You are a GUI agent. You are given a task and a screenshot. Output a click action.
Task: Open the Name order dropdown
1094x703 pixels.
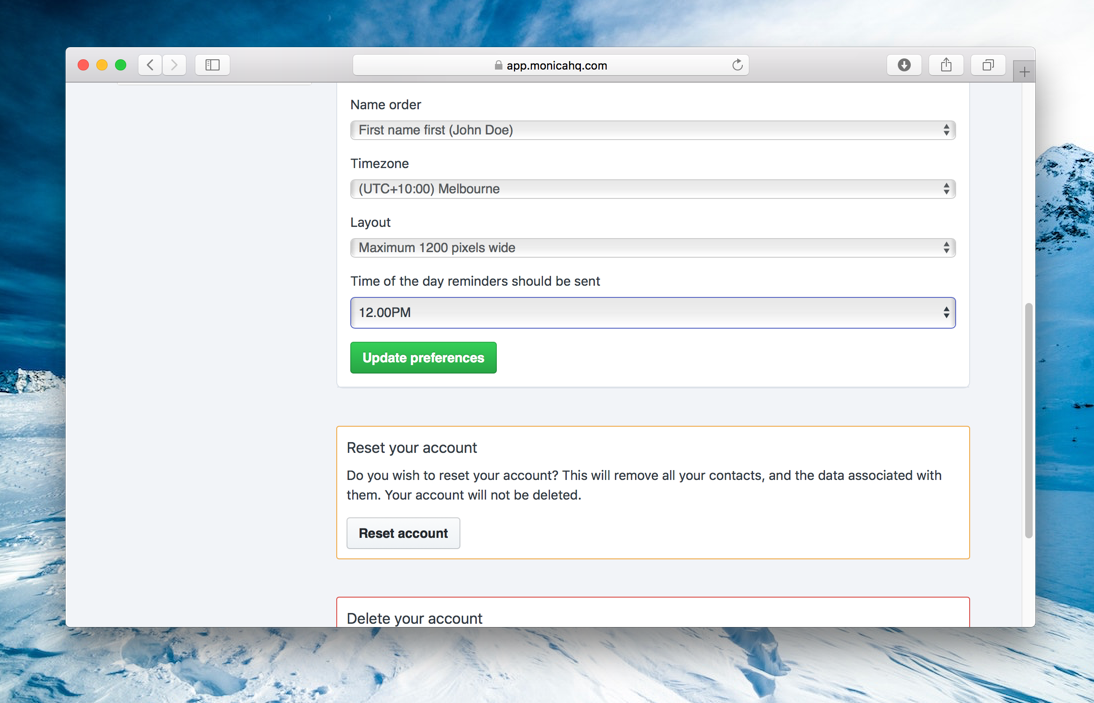pyautogui.click(x=652, y=130)
